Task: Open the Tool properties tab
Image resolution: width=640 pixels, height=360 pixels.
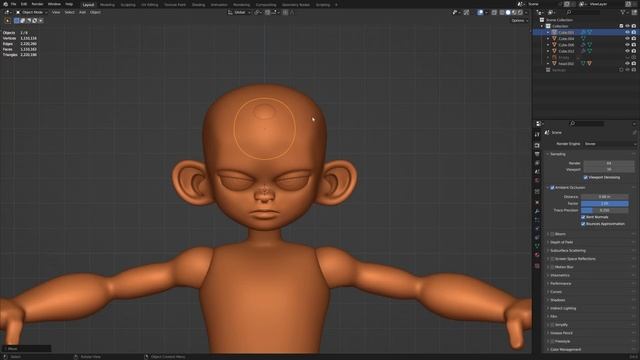Action: point(537,135)
